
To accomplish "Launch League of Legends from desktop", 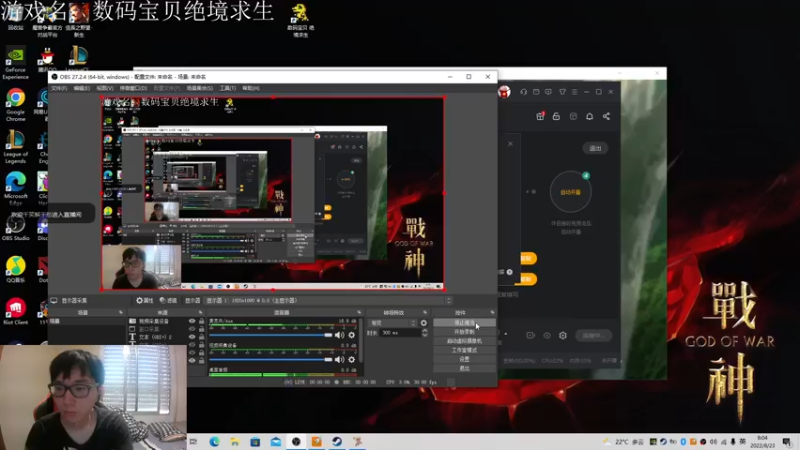I will pyautogui.click(x=15, y=146).
